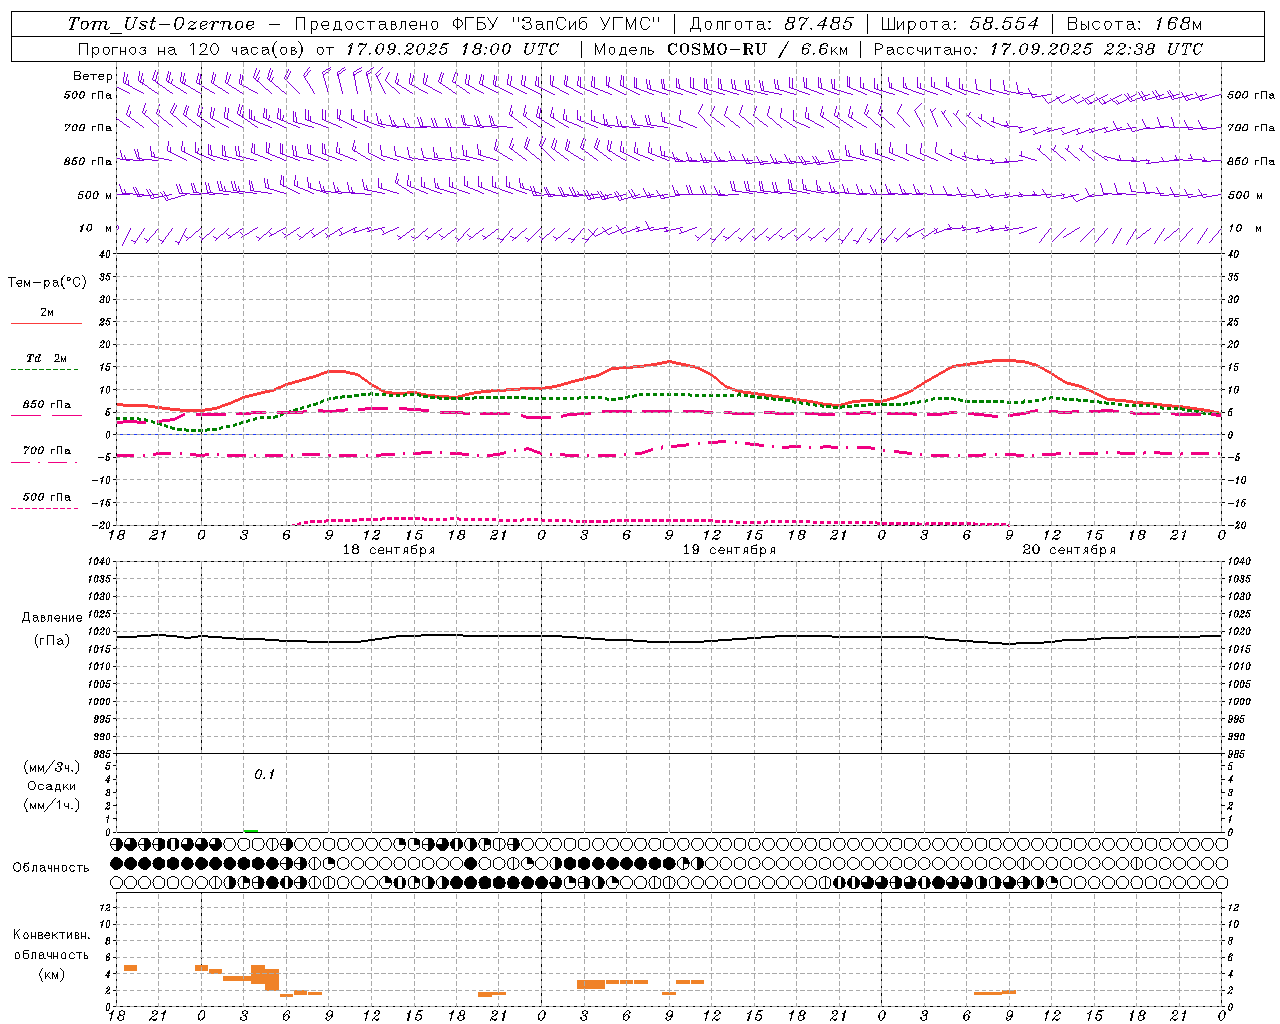Click the '(гПа)' unit under Давление

[x=52, y=640]
